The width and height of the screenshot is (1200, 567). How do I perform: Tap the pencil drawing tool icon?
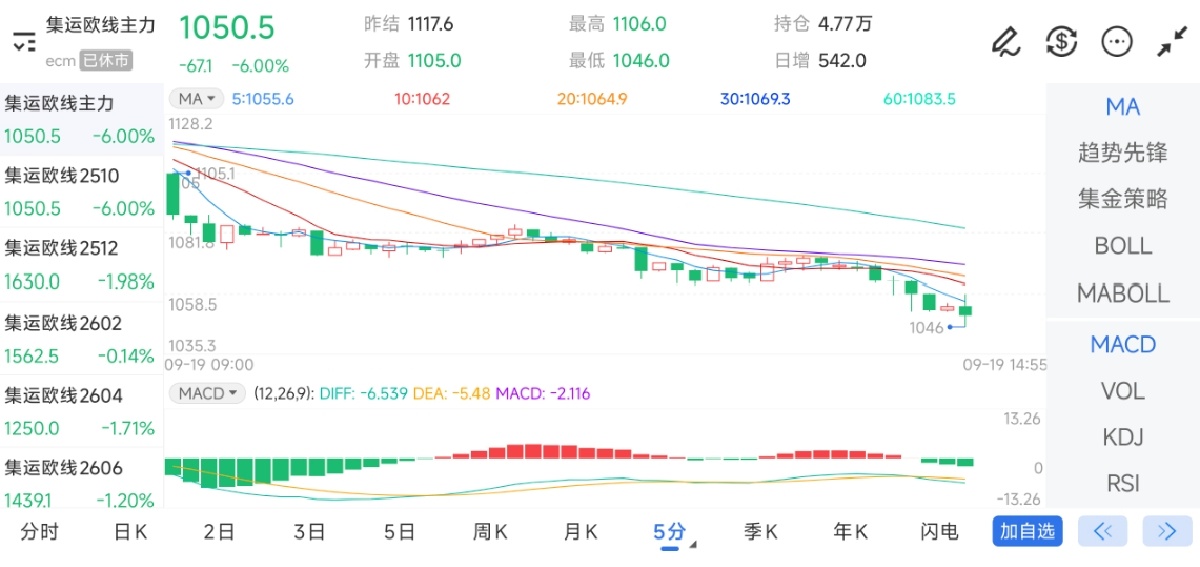1004,42
